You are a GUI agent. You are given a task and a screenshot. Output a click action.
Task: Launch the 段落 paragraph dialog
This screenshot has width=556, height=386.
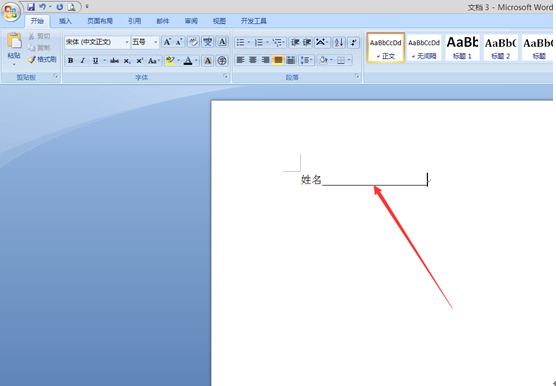pos(357,76)
